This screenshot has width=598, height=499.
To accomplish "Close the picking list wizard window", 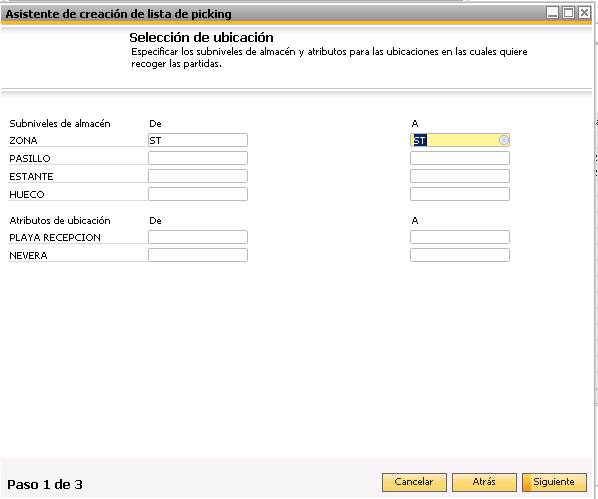I will (x=584, y=13).
